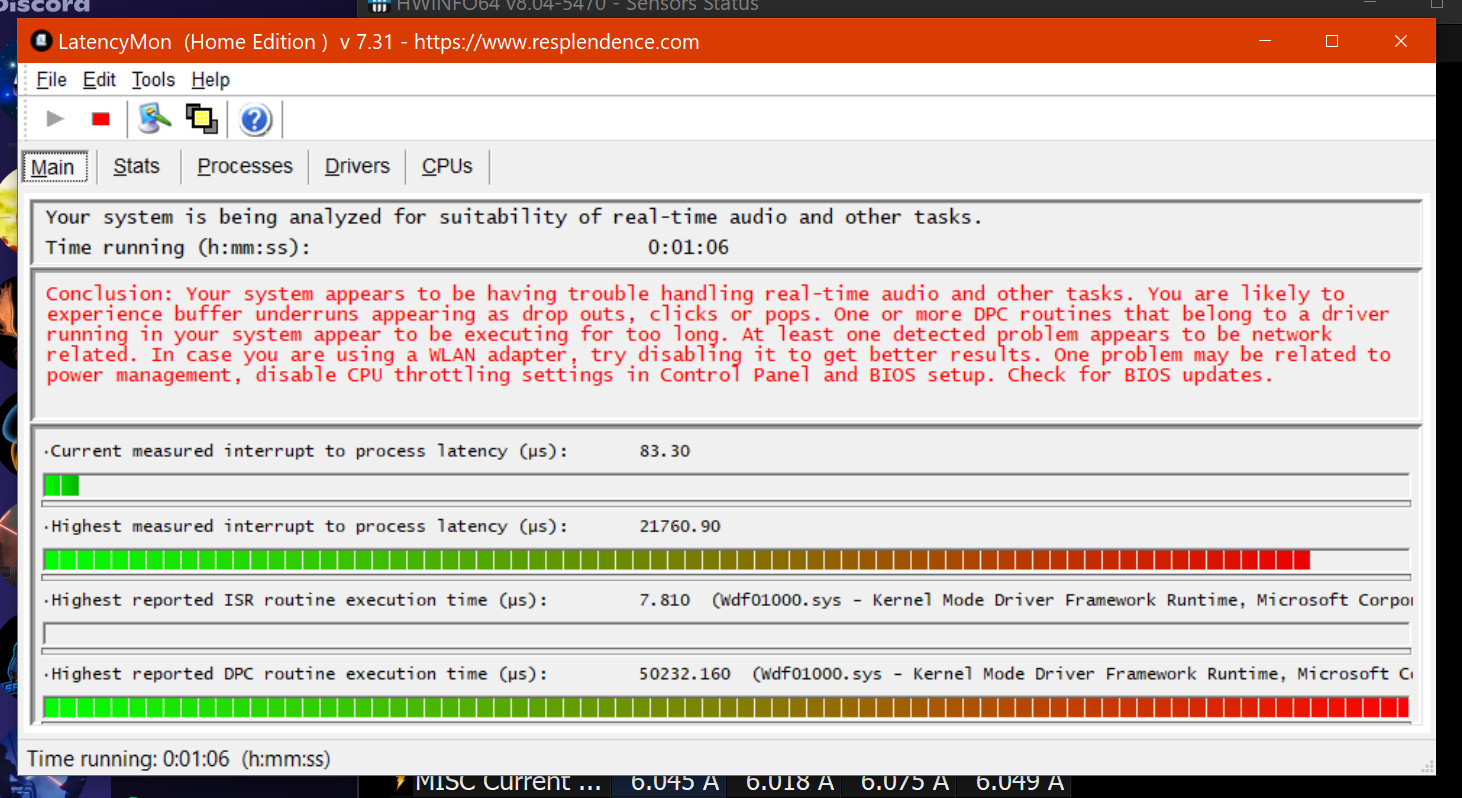This screenshot has height=798, width=1462.
Task: Open the Tools menu
Action: click(x=153, y=80)
